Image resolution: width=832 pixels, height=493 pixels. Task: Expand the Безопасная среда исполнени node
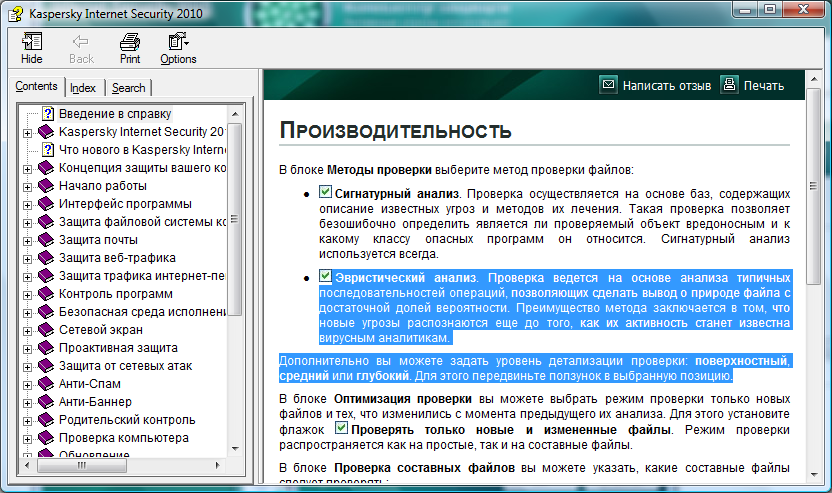(x=28, y=313)
